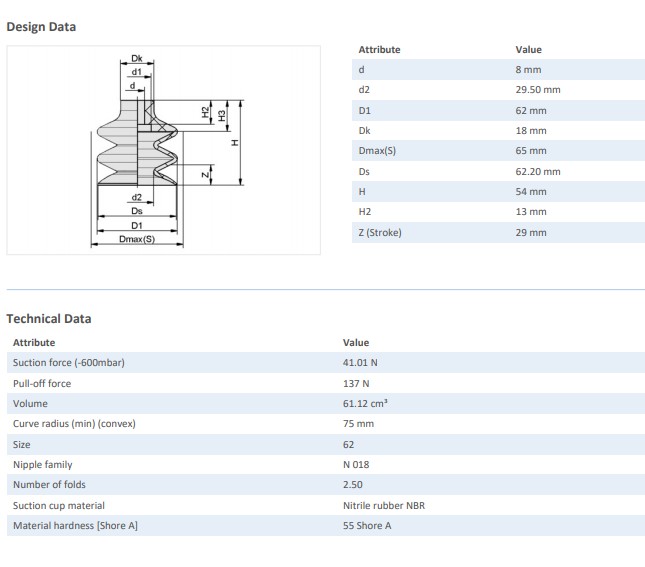Click the 29.50 mm value cell
This screenshot has height=567, width=645.
[538, 90]
